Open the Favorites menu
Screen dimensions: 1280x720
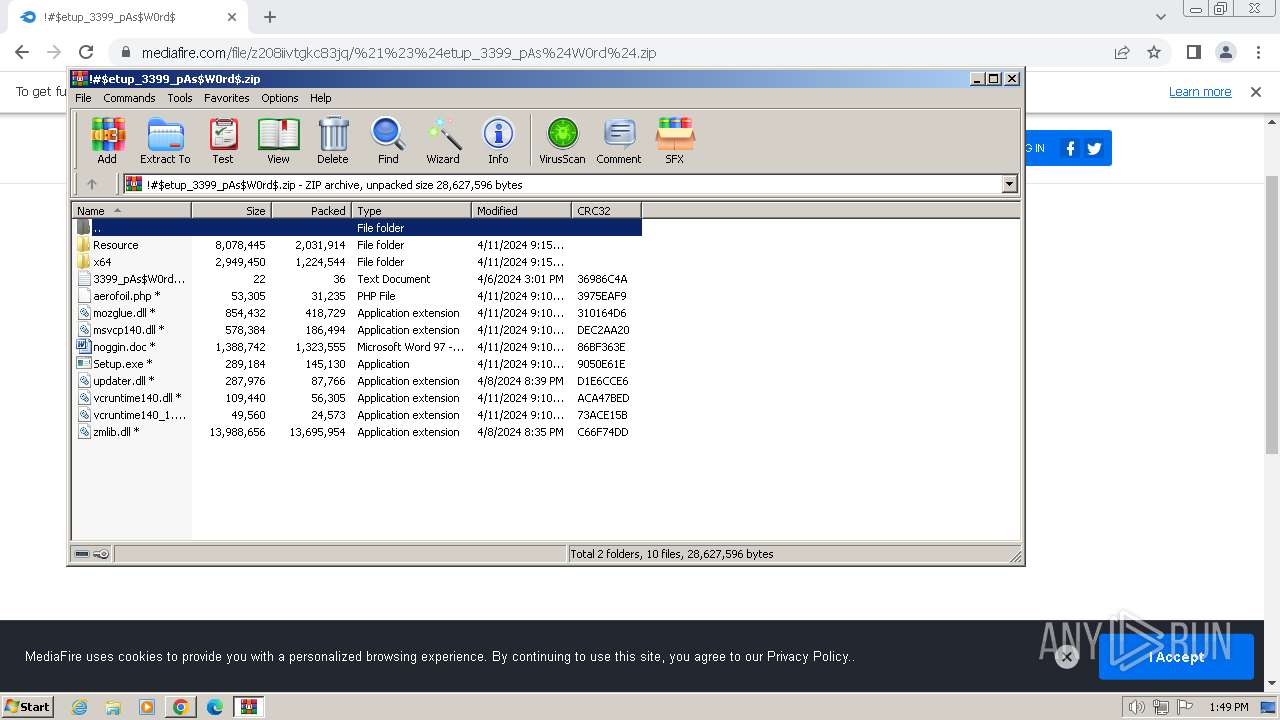[227, 98]
